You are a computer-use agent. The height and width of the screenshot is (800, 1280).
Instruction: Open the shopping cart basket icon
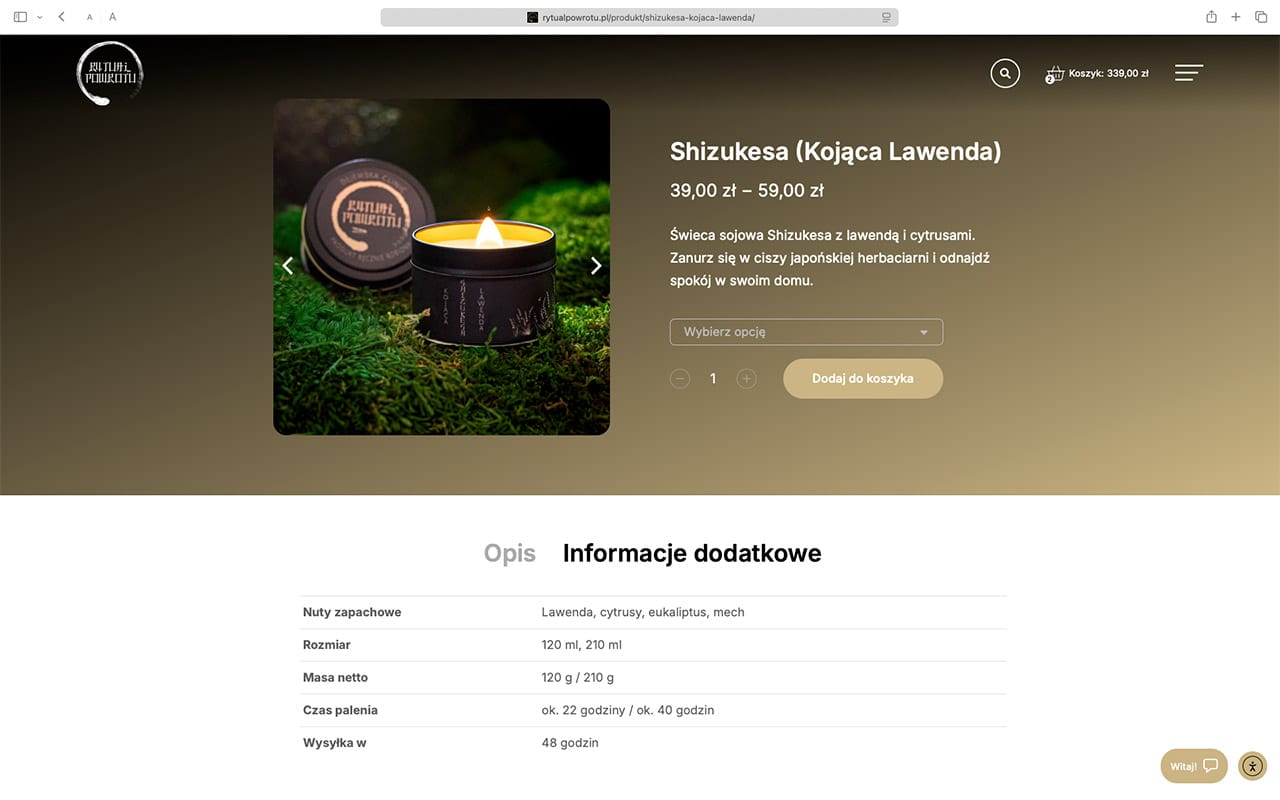1054,74
